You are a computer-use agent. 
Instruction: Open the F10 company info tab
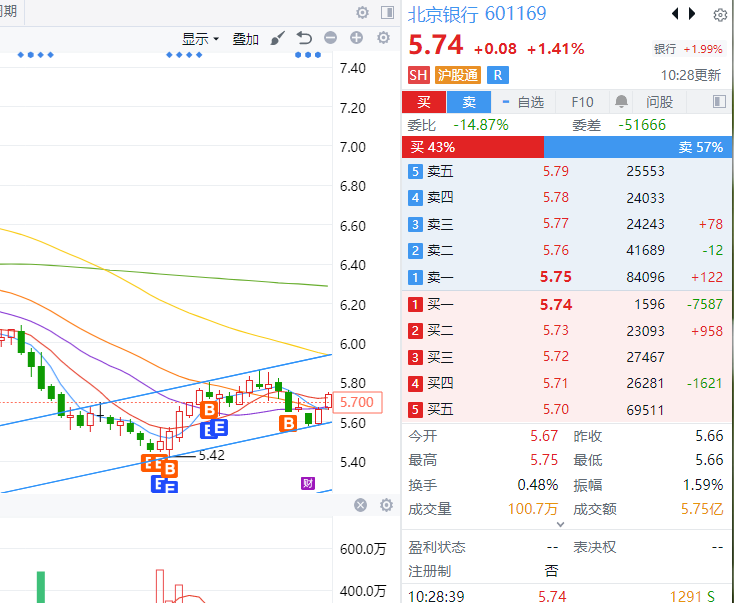582,102
